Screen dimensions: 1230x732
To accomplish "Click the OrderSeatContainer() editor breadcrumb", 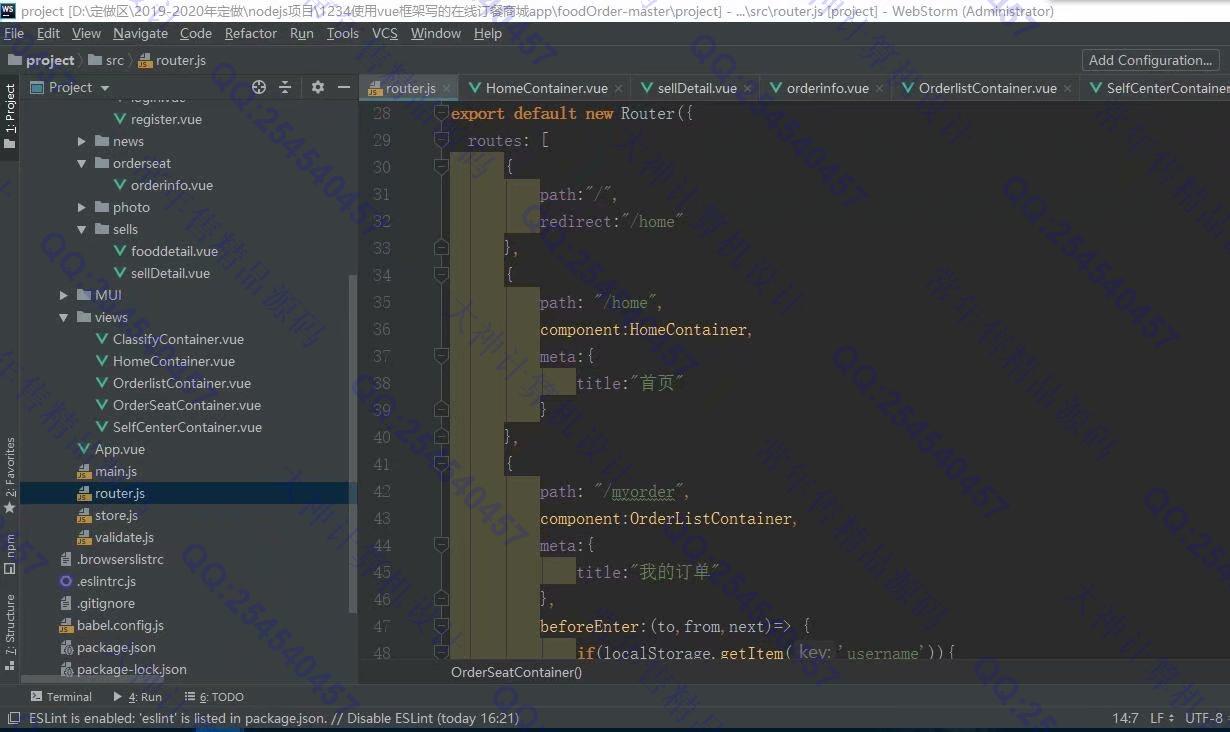I will point(516,672).
